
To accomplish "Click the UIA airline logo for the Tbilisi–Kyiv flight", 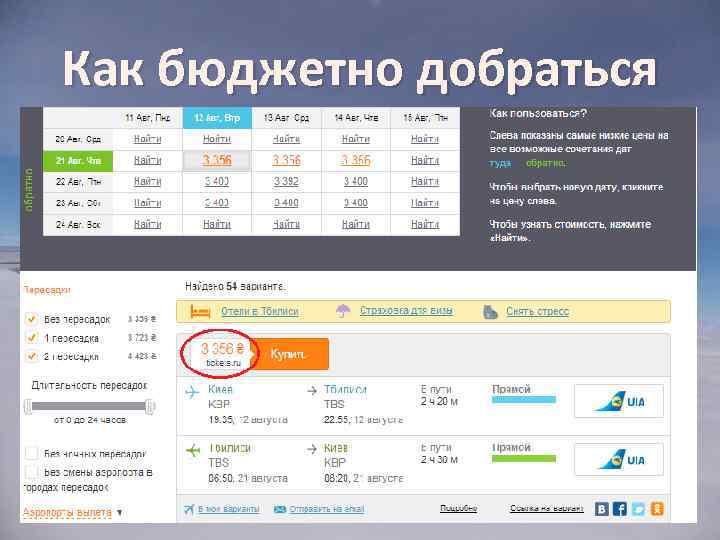I will 619,459.
